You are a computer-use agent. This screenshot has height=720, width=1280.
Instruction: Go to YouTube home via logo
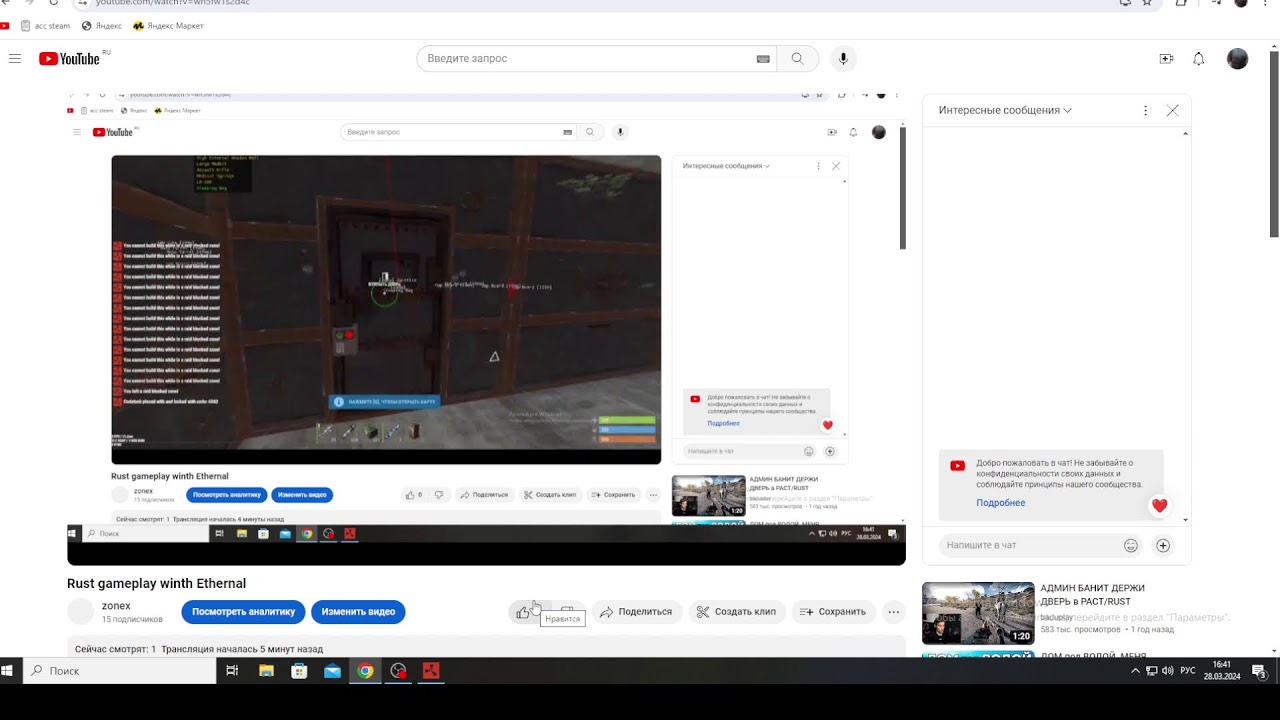coord(69,59)
